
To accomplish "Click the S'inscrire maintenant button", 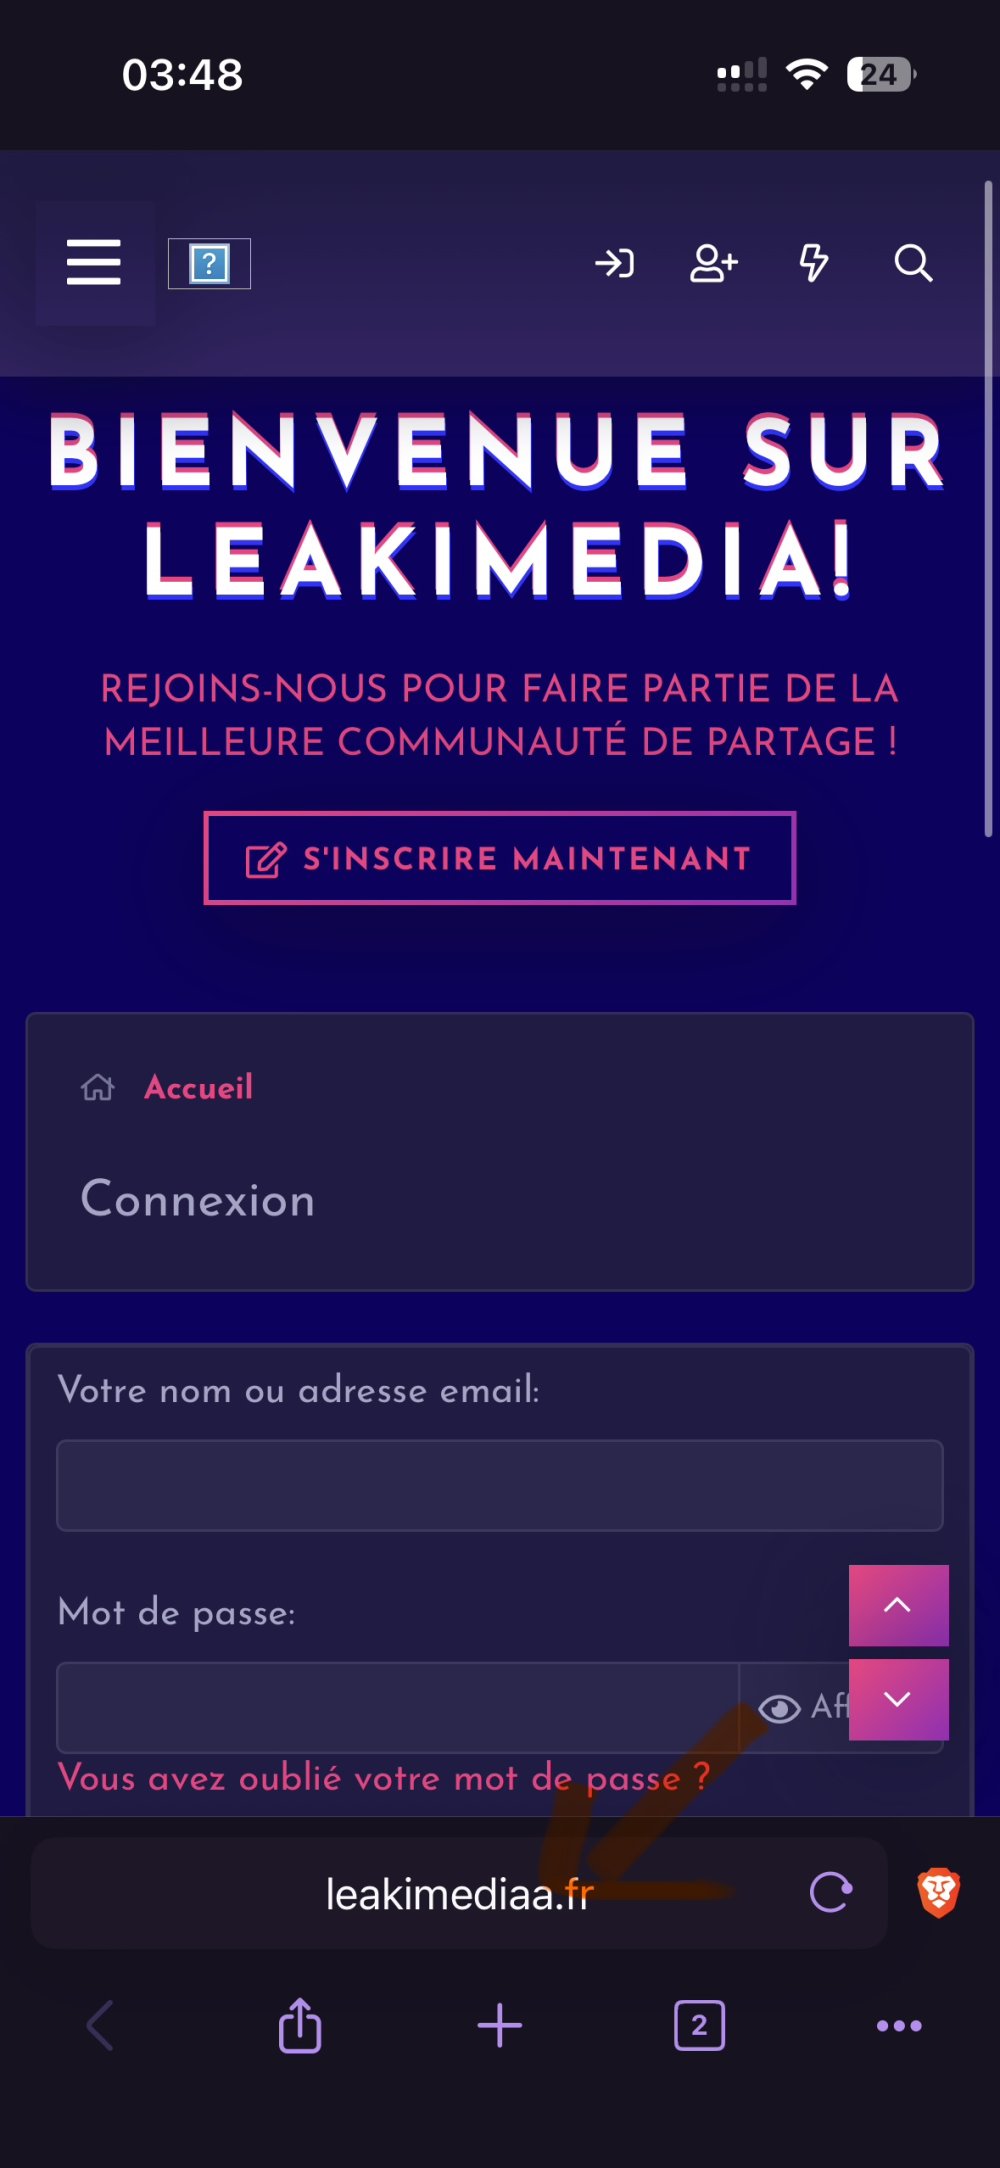I will (500, 858).
